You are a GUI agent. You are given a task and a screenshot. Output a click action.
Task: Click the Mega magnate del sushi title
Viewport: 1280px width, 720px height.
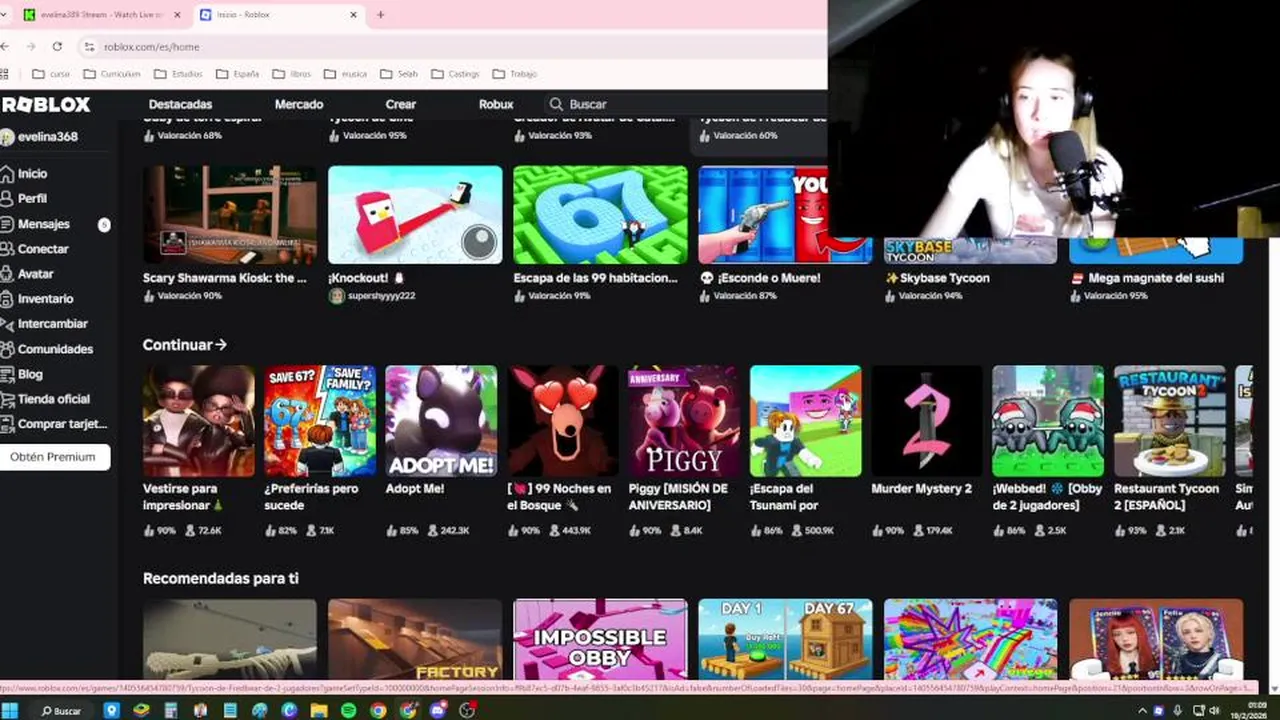click(x=1146, y=278)
